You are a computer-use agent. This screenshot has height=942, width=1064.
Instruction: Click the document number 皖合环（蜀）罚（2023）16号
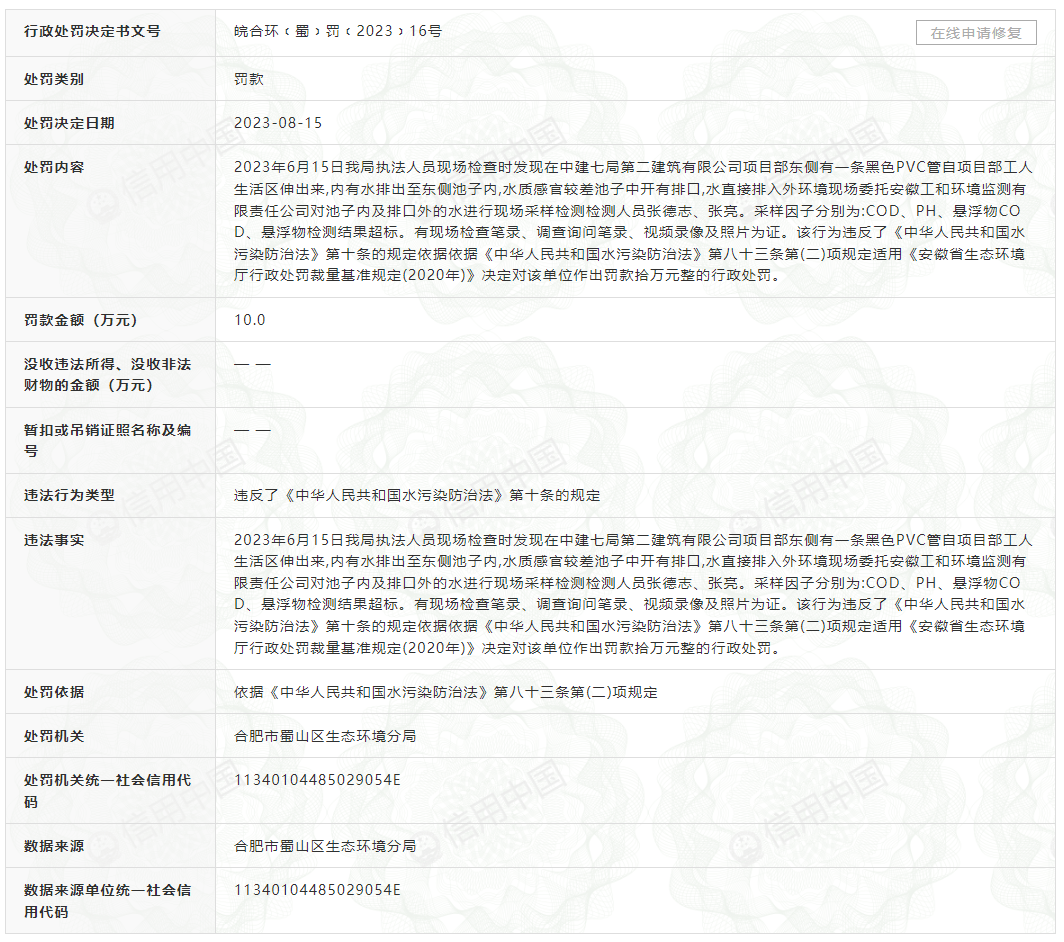point(337,32)
